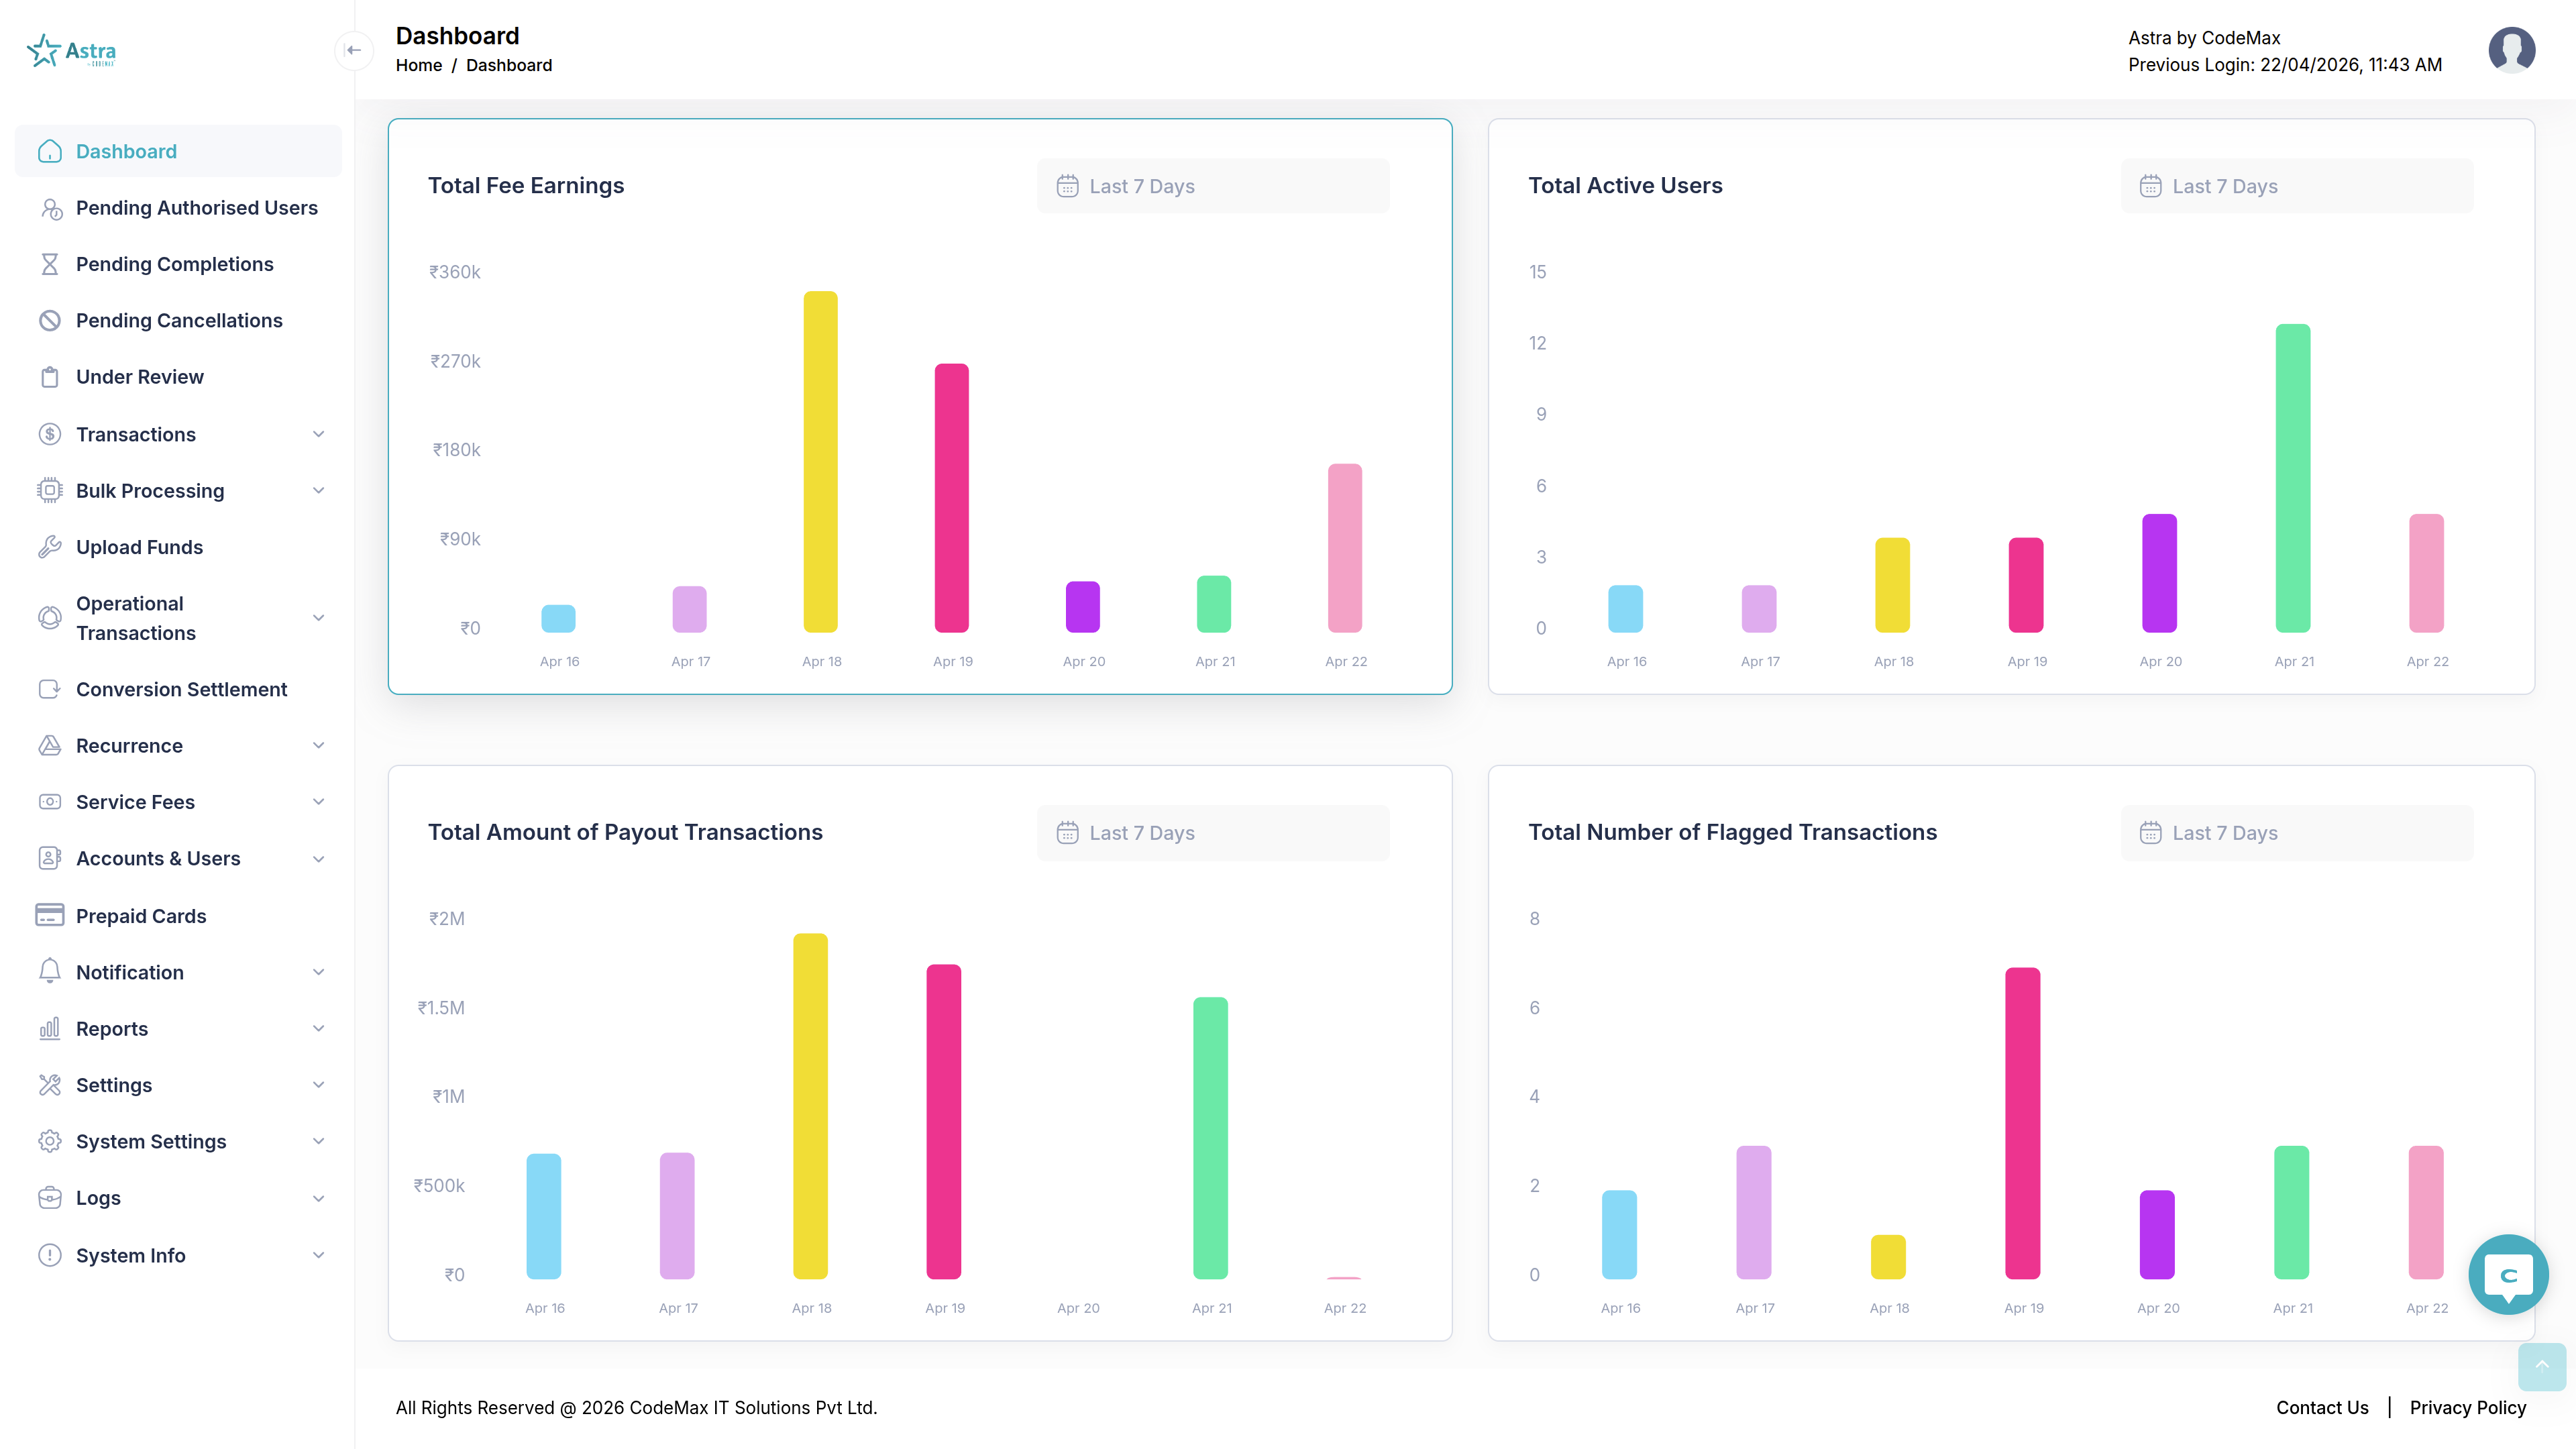Screen dimensions: 2576x1449
Task: Click the Bulk Processing chip icon
Action: pos(50,490)
